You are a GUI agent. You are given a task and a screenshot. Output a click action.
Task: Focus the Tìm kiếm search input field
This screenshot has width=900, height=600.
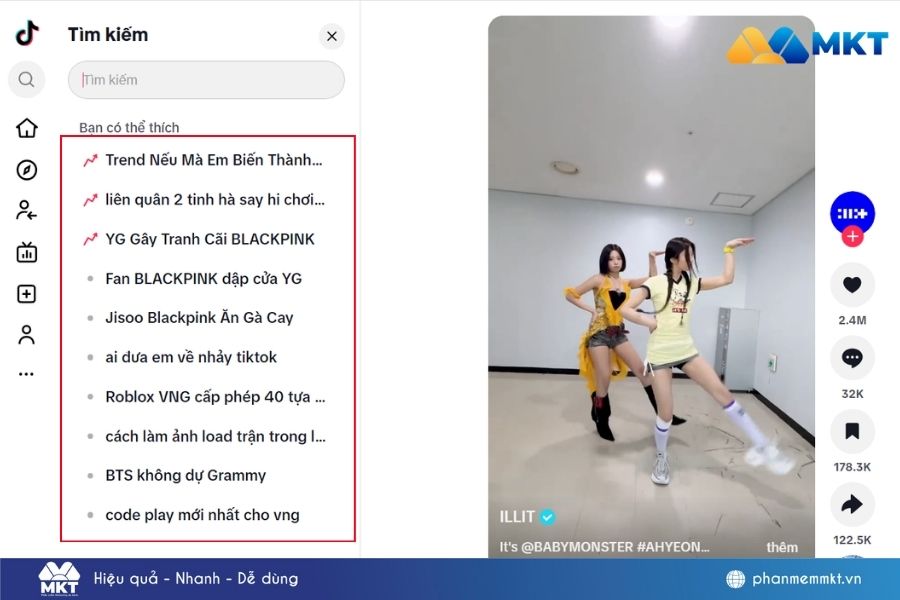click(206, 80)
